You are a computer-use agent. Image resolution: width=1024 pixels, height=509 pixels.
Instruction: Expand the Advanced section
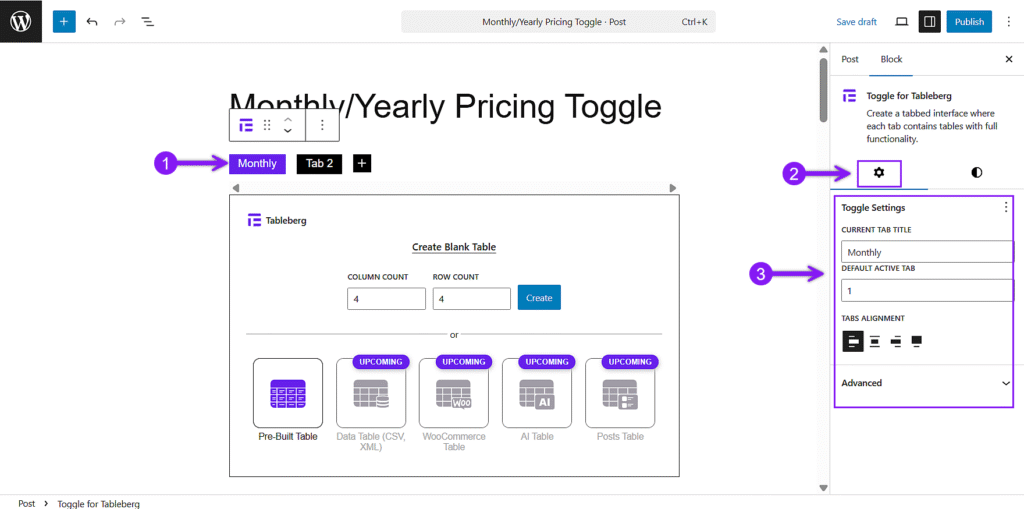pos(925,383)
